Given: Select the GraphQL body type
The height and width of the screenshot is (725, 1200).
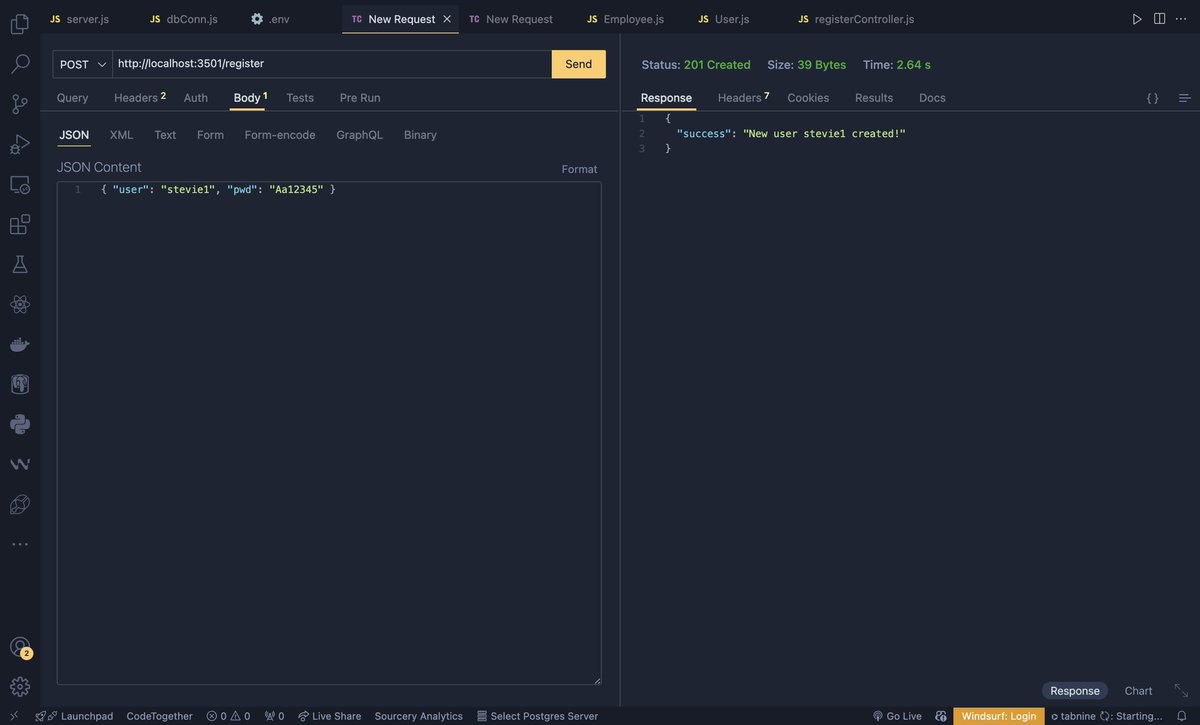Looking at the screenshot, I should [x=359, y=135].
